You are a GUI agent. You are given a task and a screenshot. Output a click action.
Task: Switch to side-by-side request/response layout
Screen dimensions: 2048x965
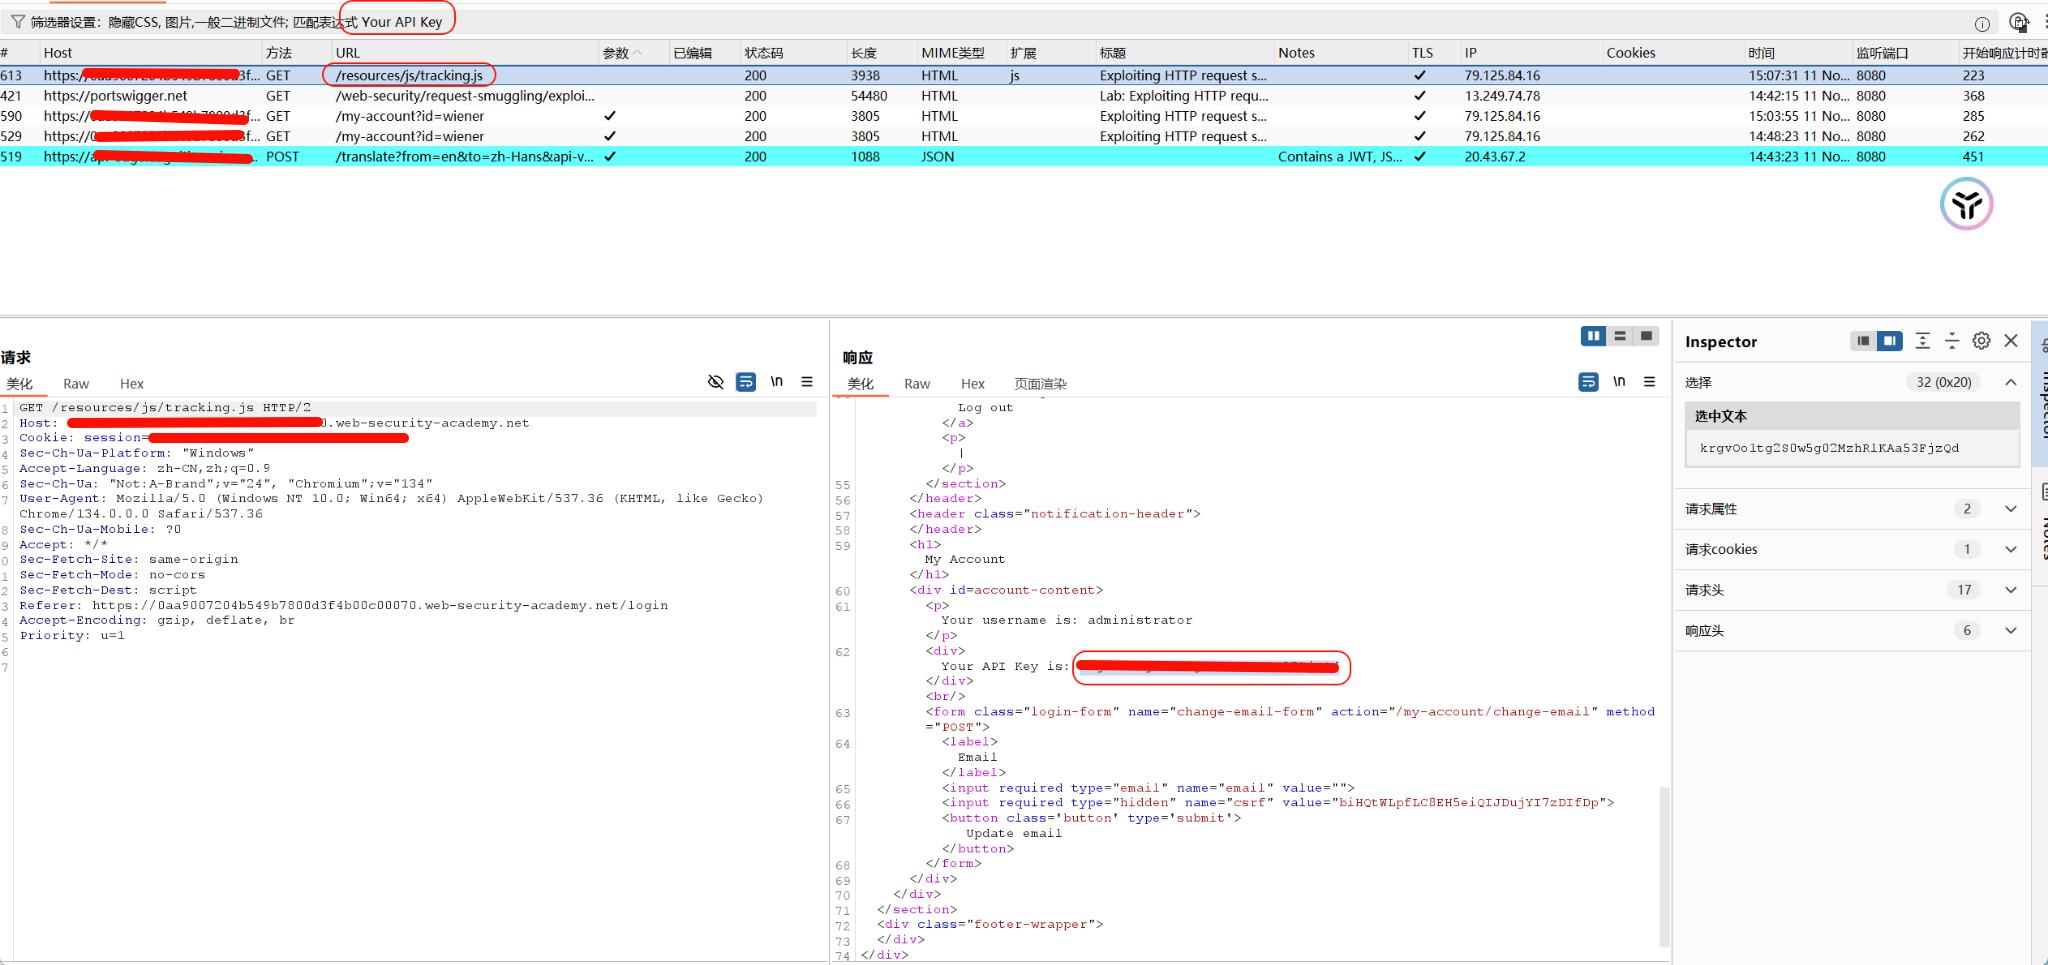tap(1594, 336)
